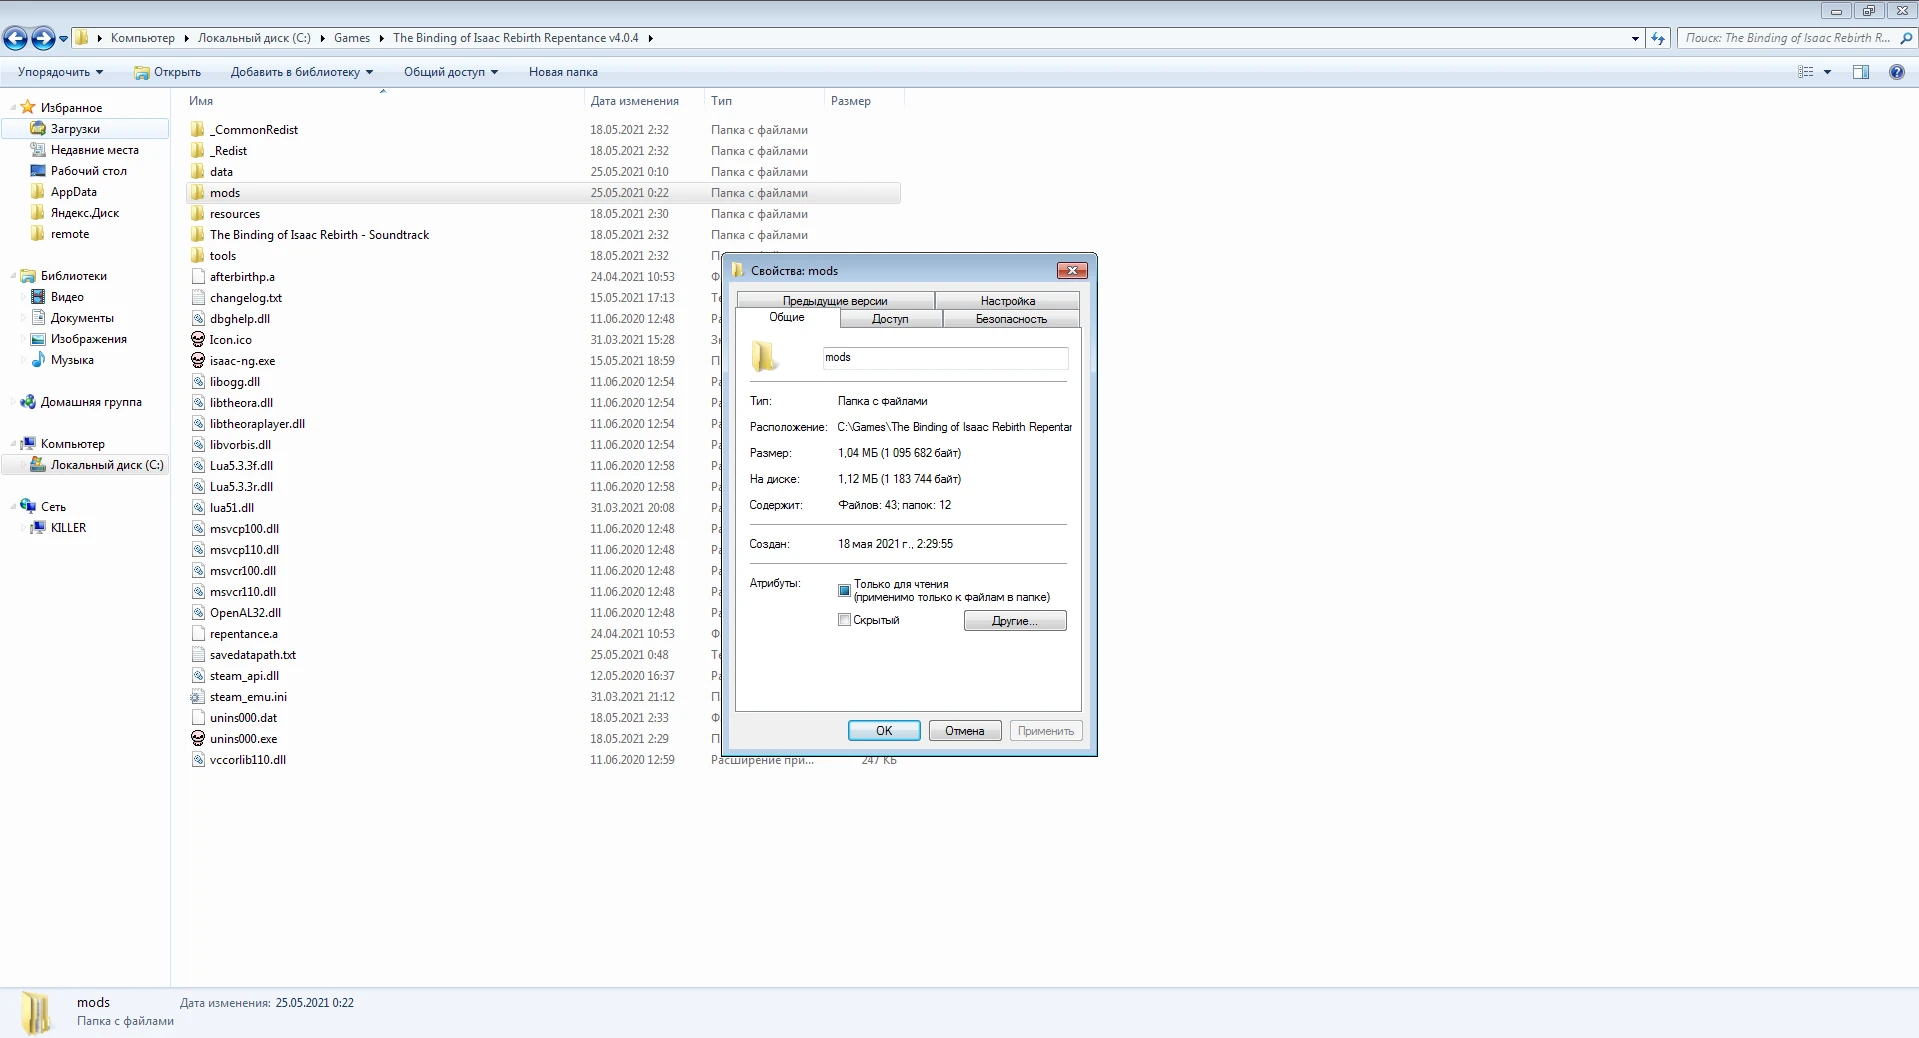Toggle the 'Только для чтения' checkbox

point(844,590)
